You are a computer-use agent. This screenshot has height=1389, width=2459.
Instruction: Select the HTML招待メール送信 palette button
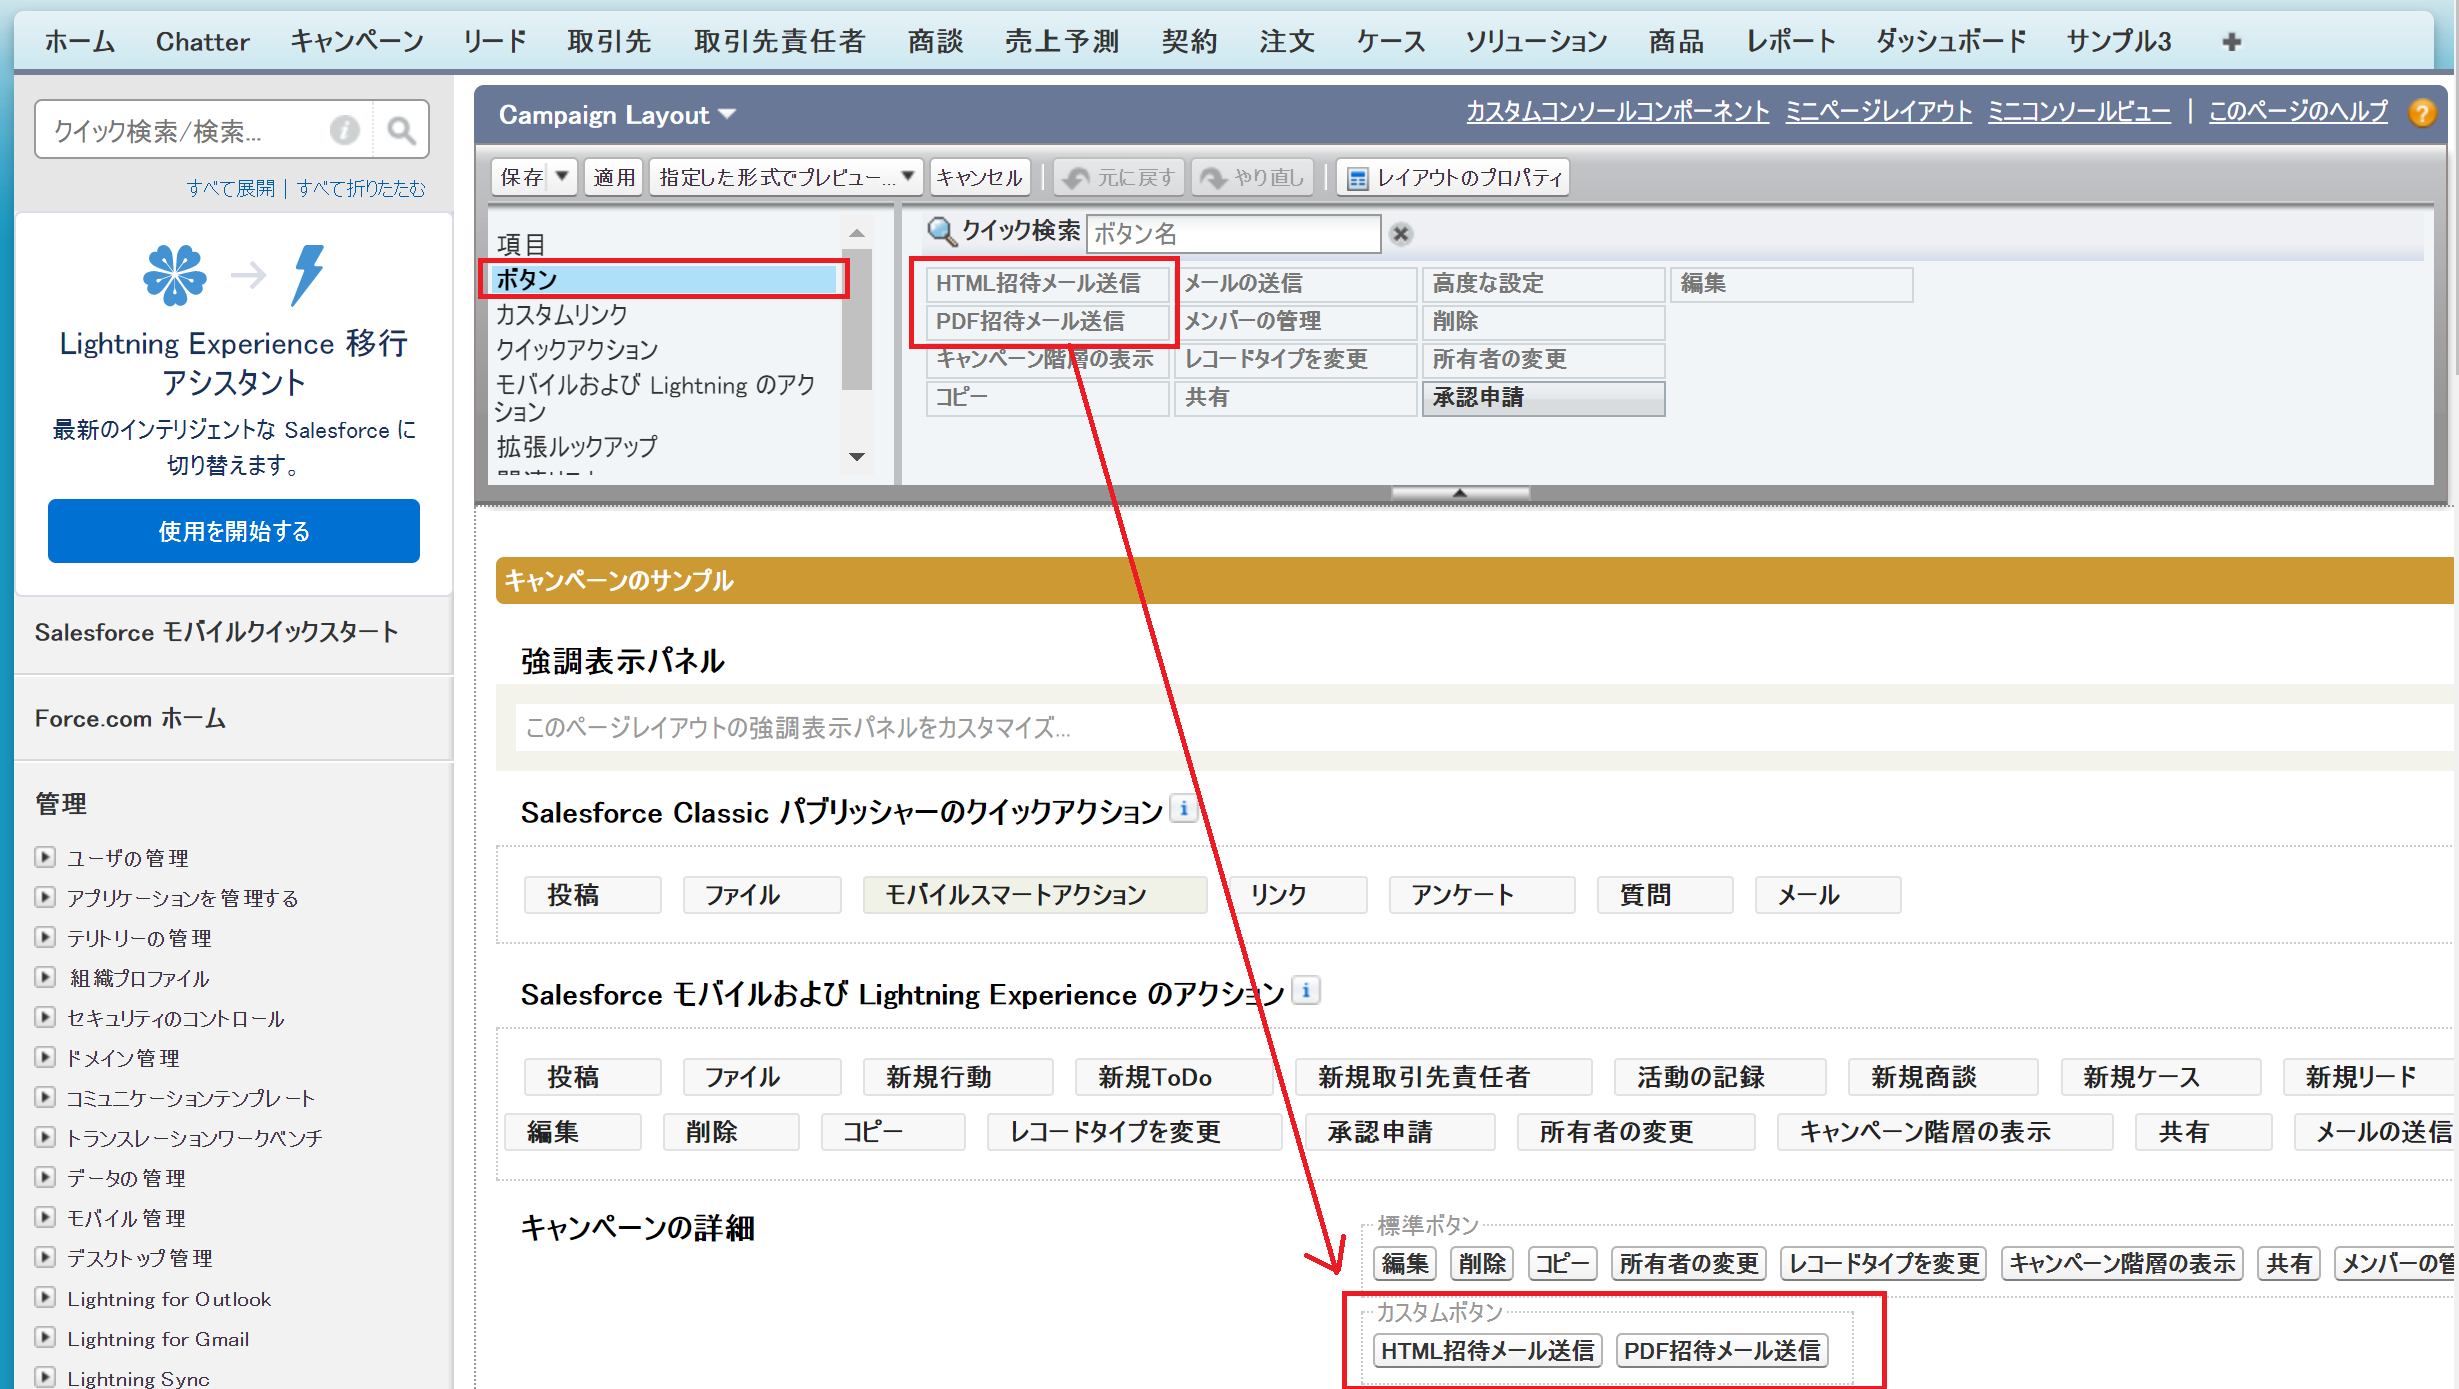point(1047,284)
